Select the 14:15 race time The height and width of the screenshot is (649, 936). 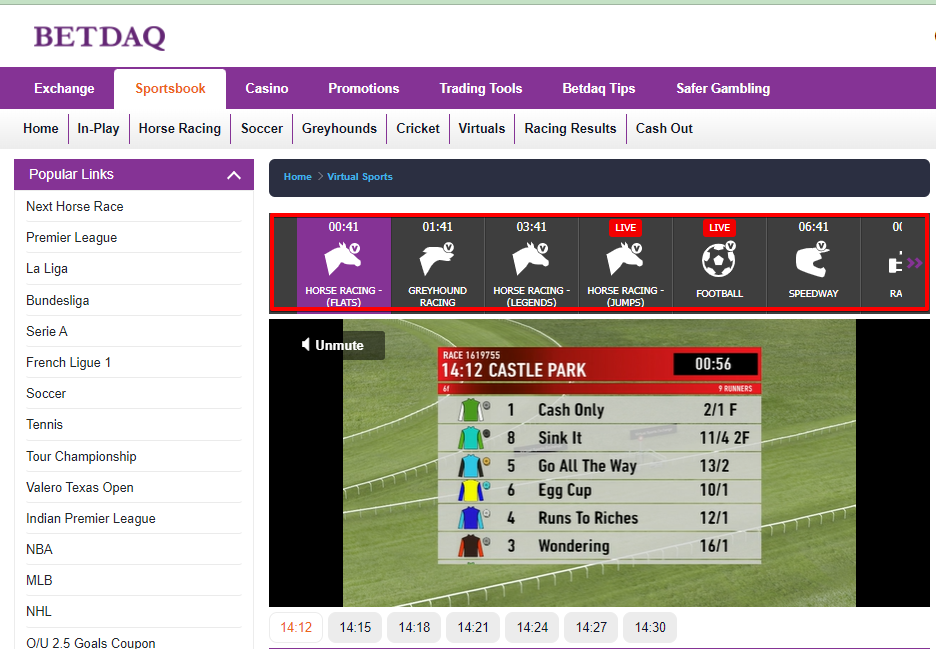point(355,628)
